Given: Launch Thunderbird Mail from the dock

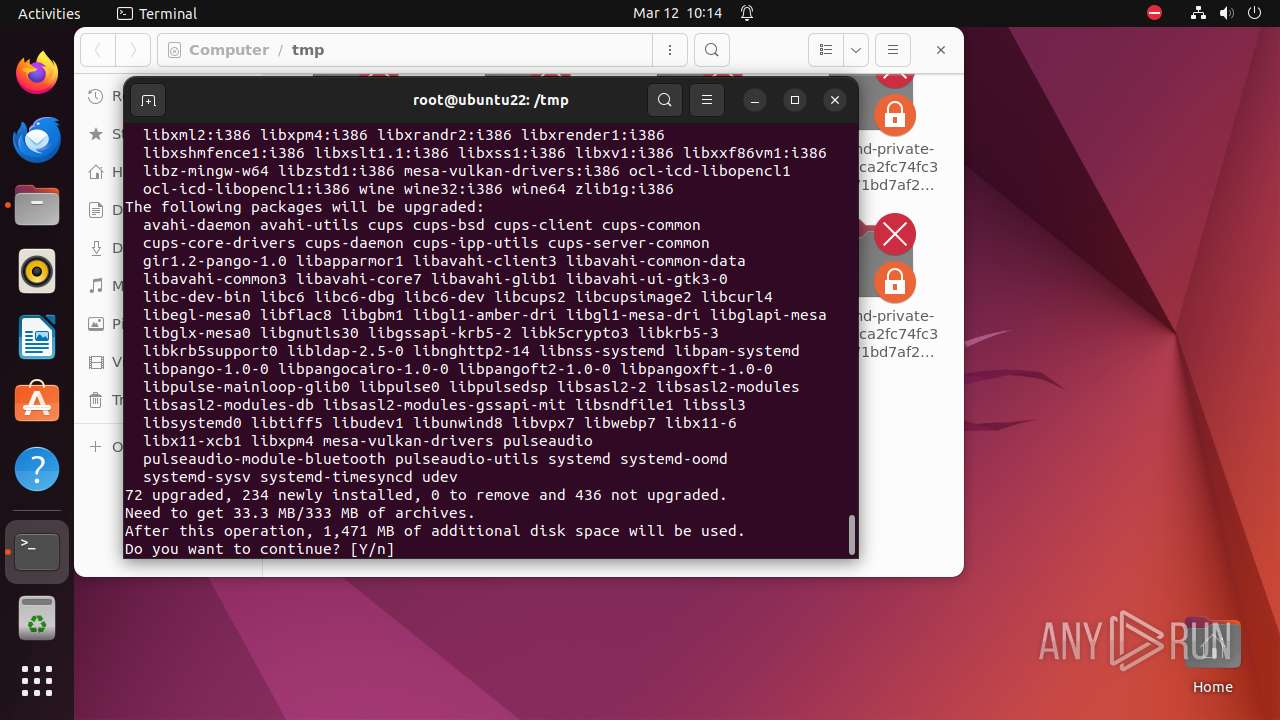Looking at the screenshot, I should 37,139.
